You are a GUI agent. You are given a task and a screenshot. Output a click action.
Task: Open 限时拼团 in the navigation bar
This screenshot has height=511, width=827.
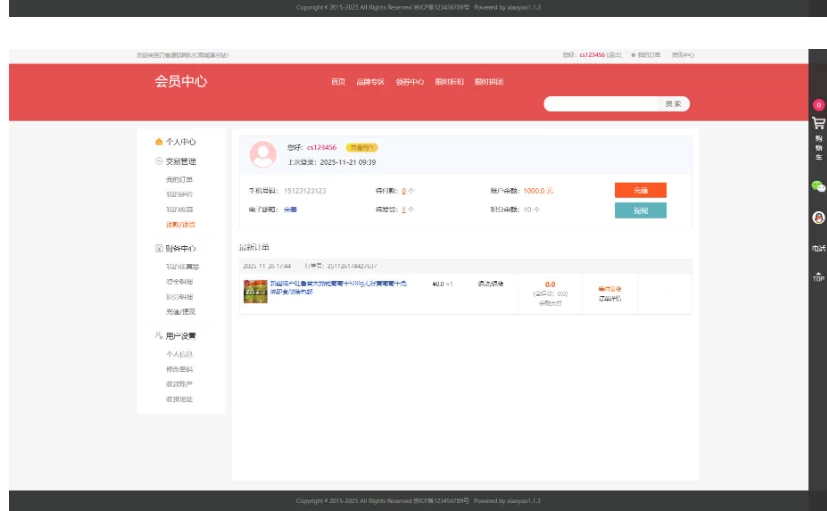(489, 82)
